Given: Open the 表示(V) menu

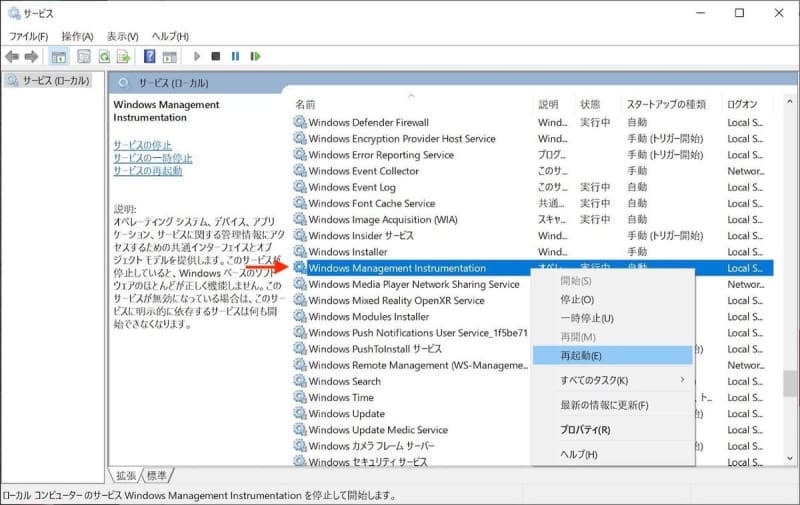Looking at the screenshot, I should (122, 36).
